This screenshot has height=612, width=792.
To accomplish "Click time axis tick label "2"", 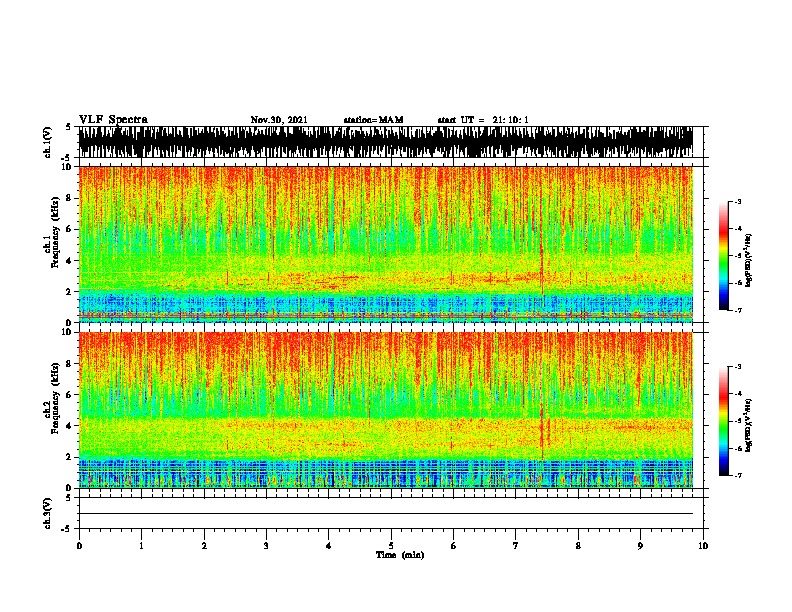I will tap(204, 546).
